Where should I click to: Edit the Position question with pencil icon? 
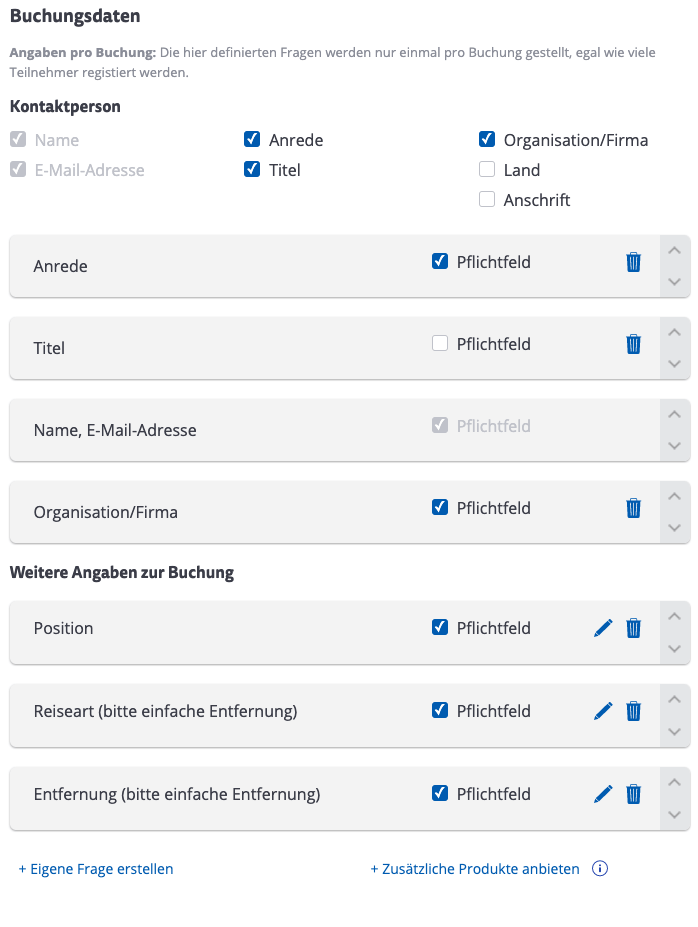[603, 628]
